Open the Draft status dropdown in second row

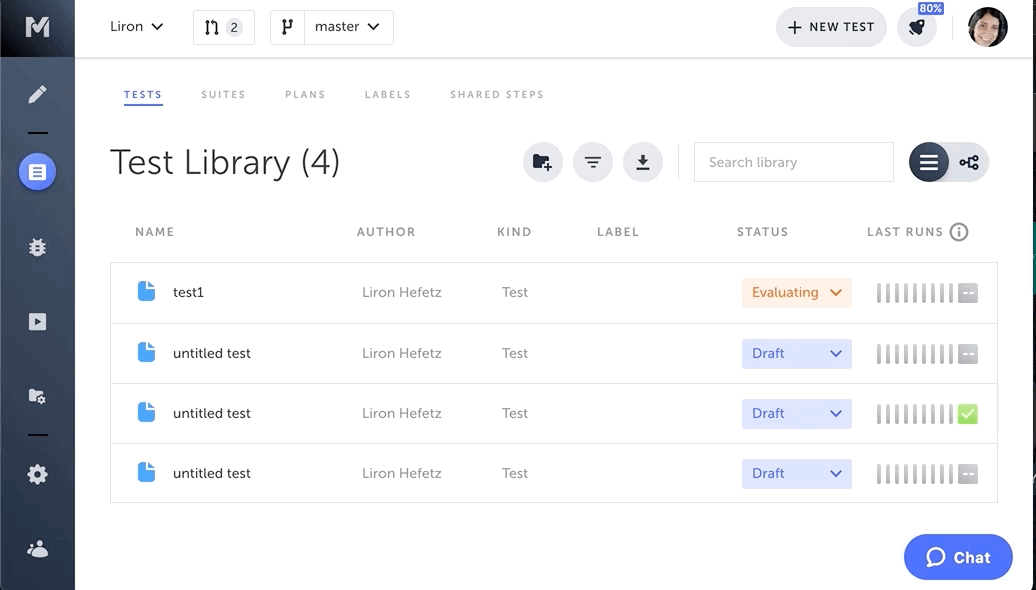[x=796, y=353]
